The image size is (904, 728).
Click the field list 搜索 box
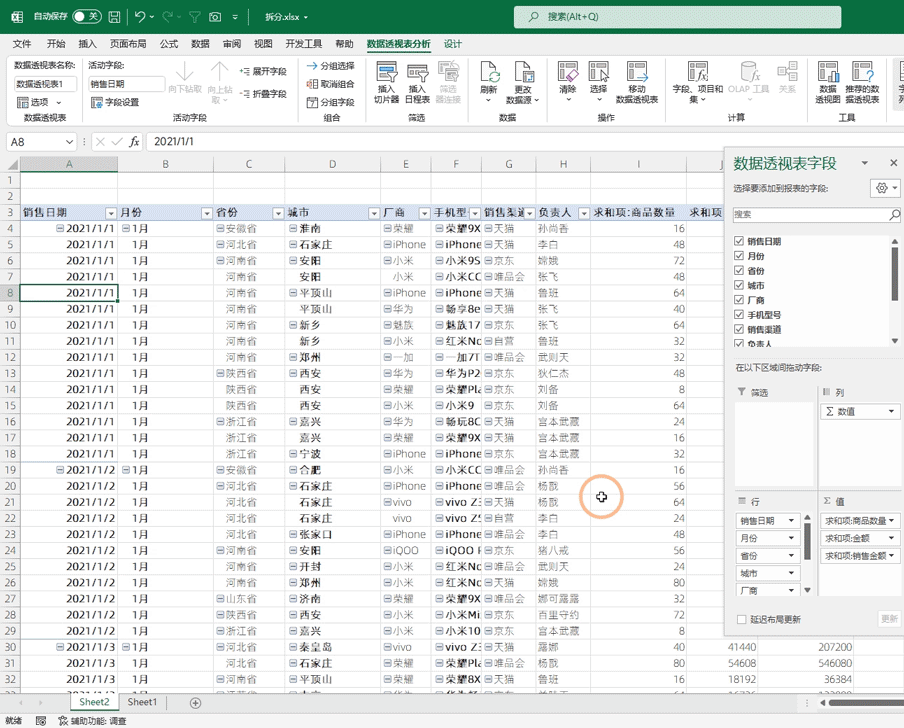[x=810, y=215]
